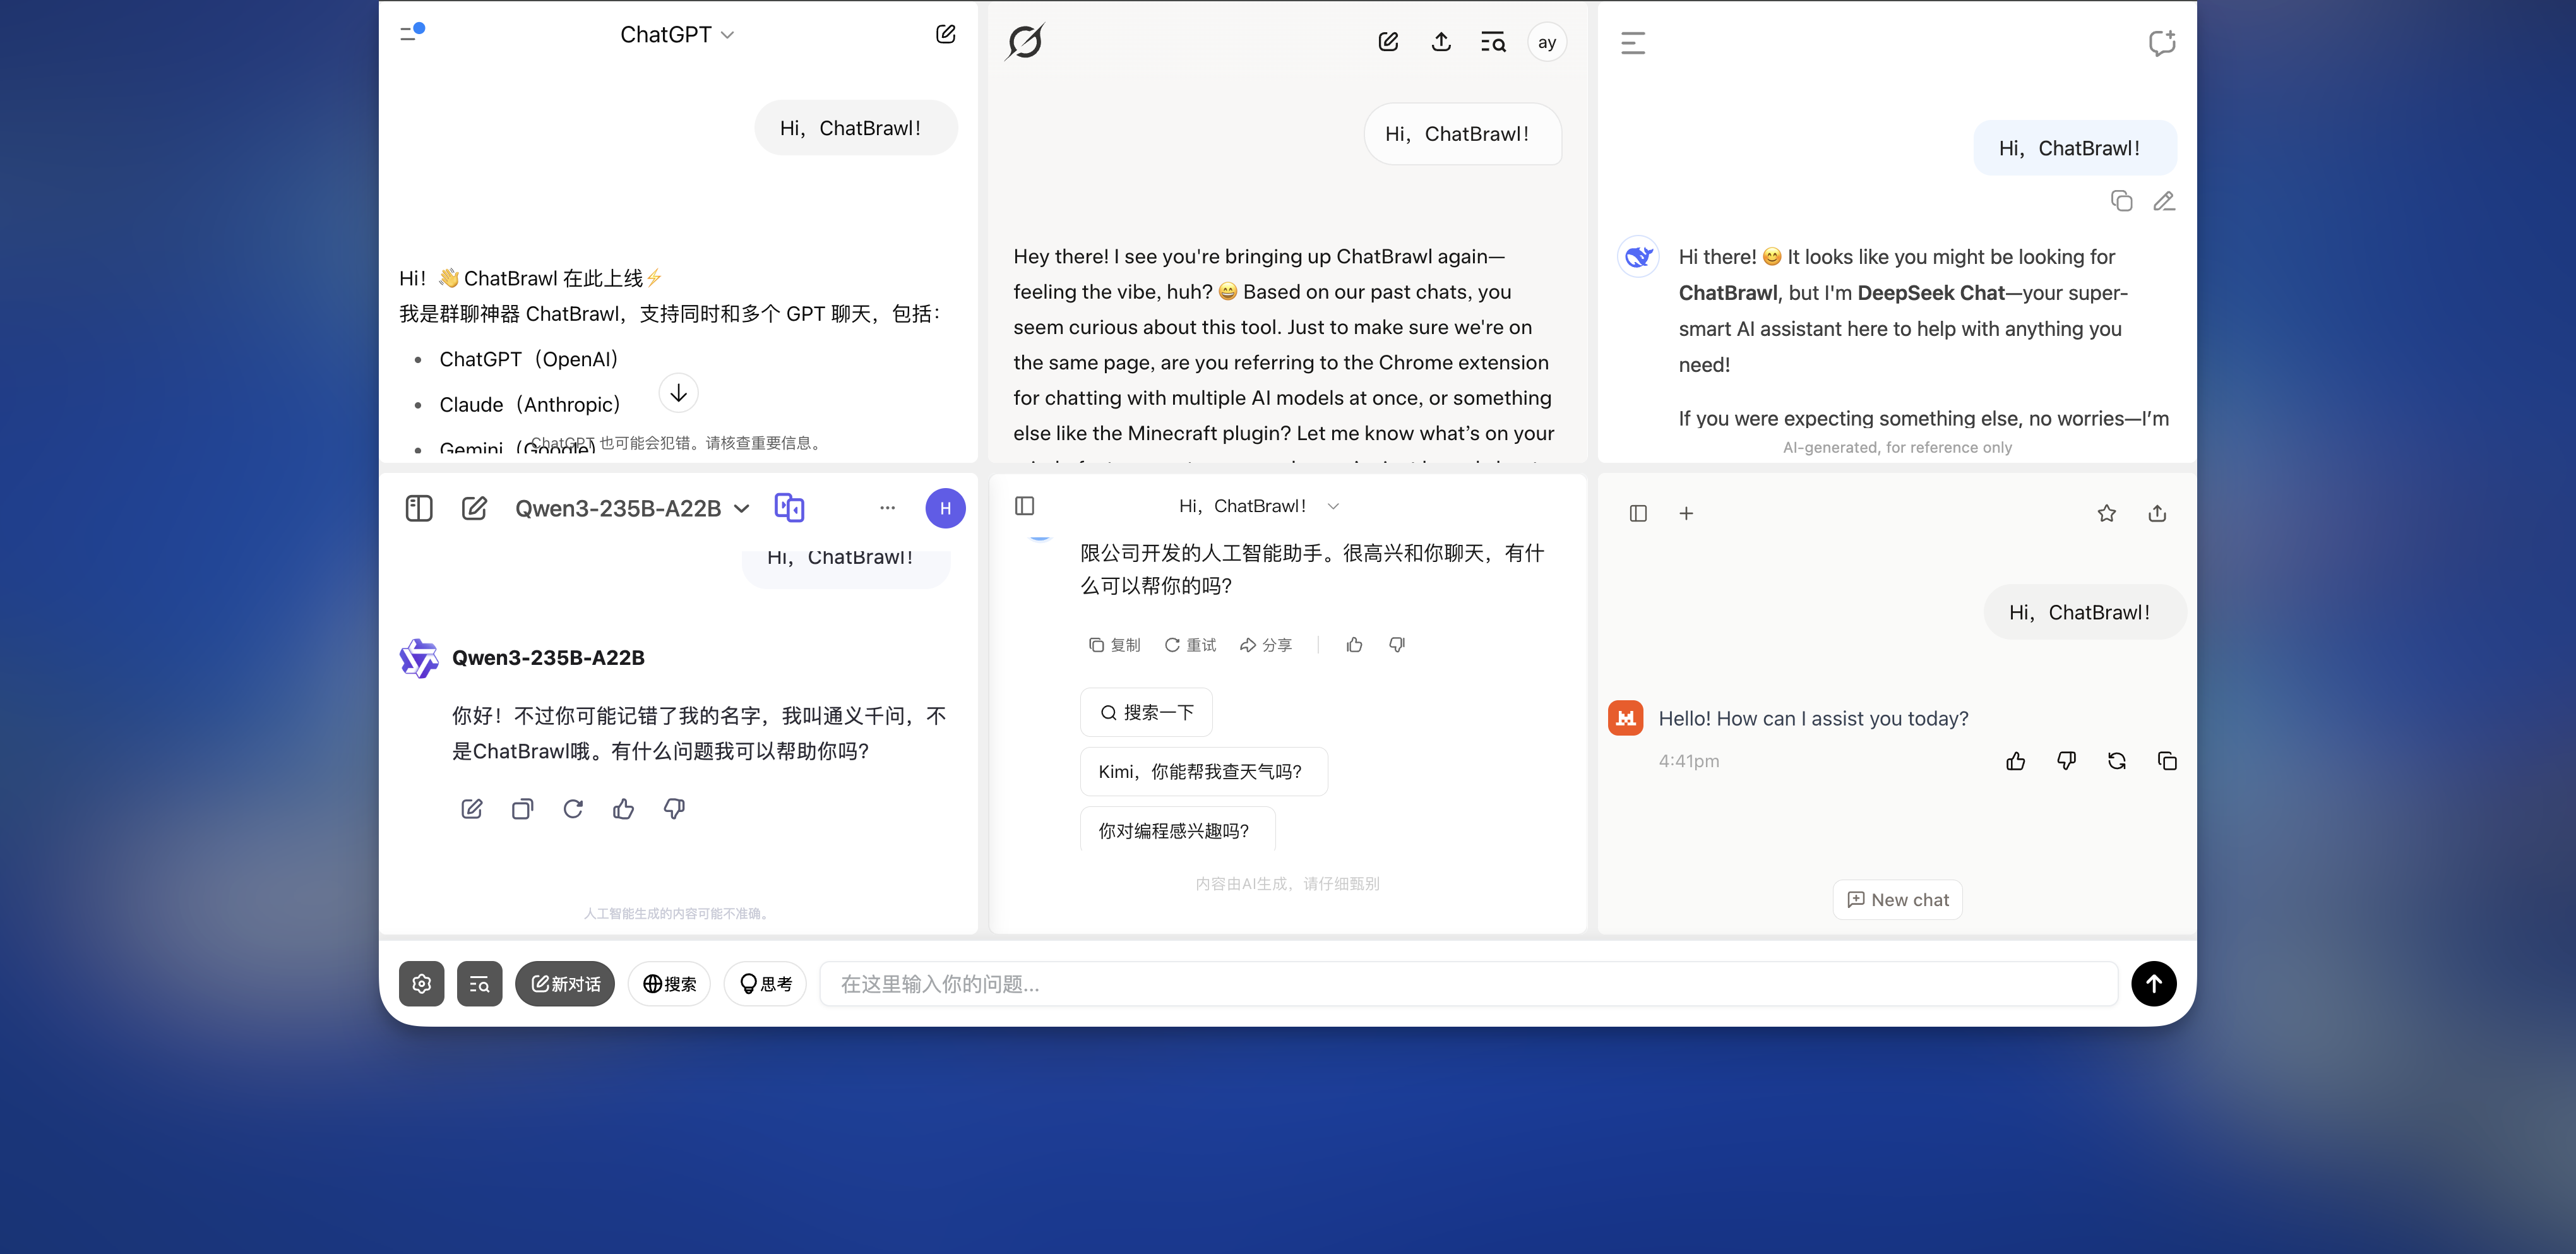Click Grok new chat pencil icon
Screen dimensions: 2576x1254
click(1388, 42)
